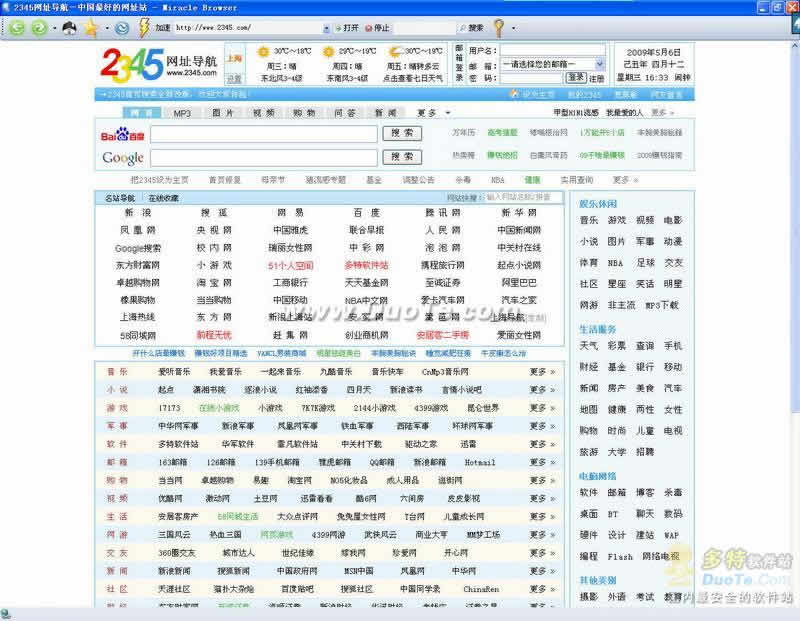This screenshot has width=800, height=621.
Task: Expand 更多 in the 小说 row
Action: pyautogui.click(x=542, y=390)
